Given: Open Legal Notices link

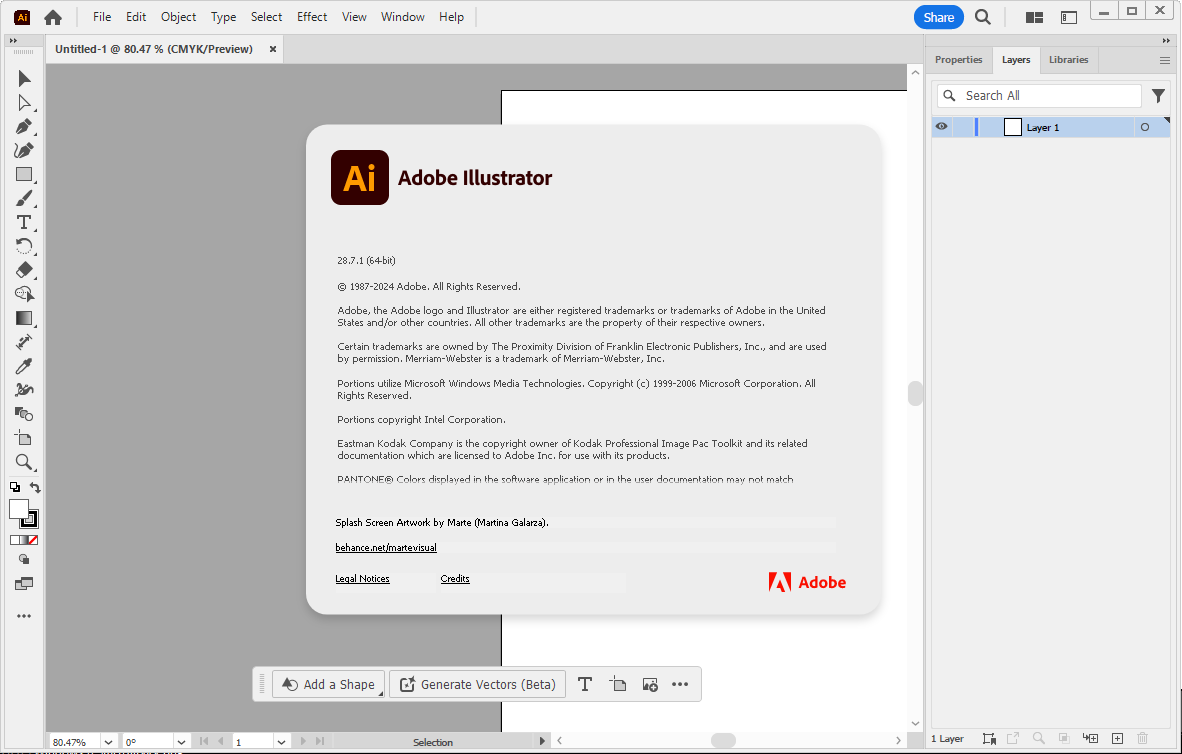Looking at the screenshot, I should [363, 578].
